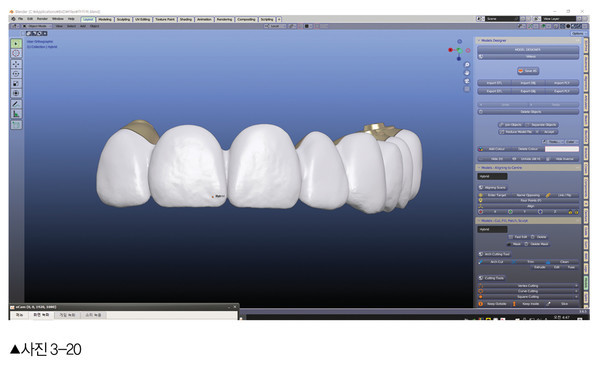Select the Cursor tool in left toolbar
Viewport: 600px width, 372px height.
pyautogui.click(x=16, y=54)
